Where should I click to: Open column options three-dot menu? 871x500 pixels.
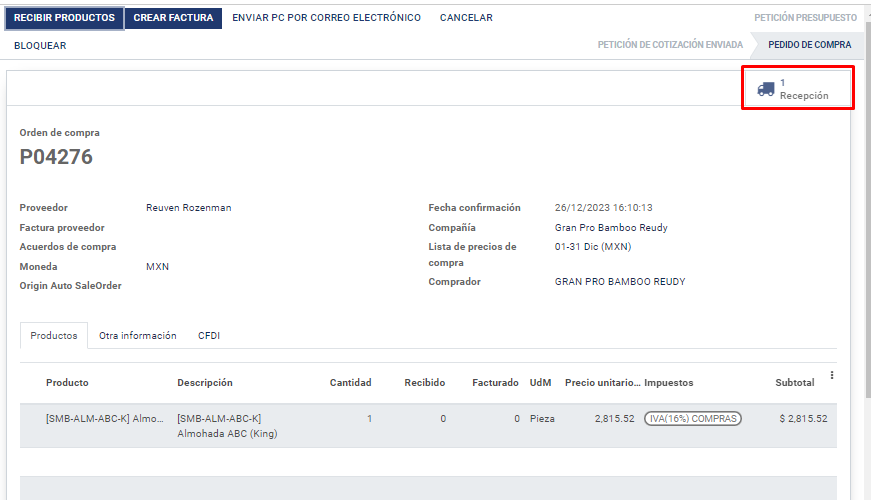(x=832, y=375)
